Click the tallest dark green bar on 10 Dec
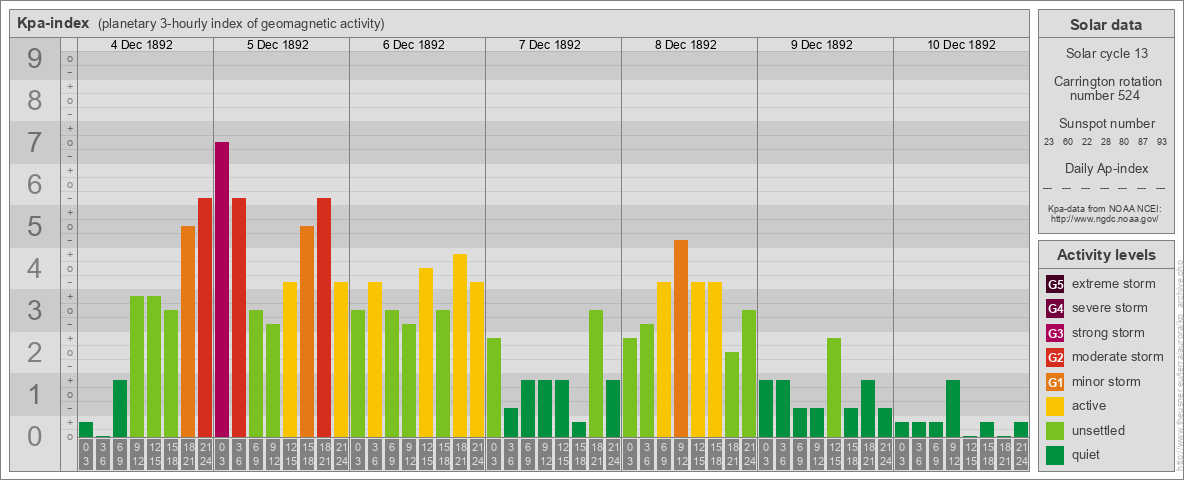This screenshot has height=480, width=1184. [x=953, y=408]
